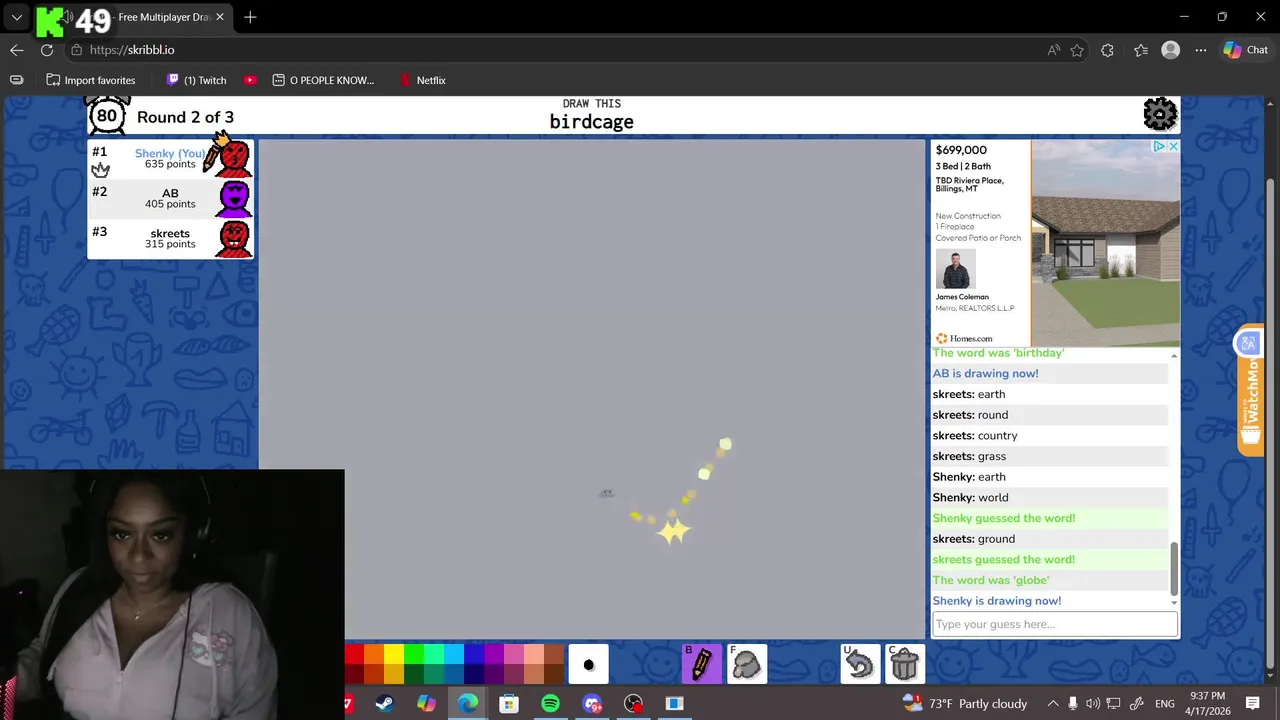Click James Coleman realtor photo
This screenshot has height=720, width=1280.
(955, 269)
